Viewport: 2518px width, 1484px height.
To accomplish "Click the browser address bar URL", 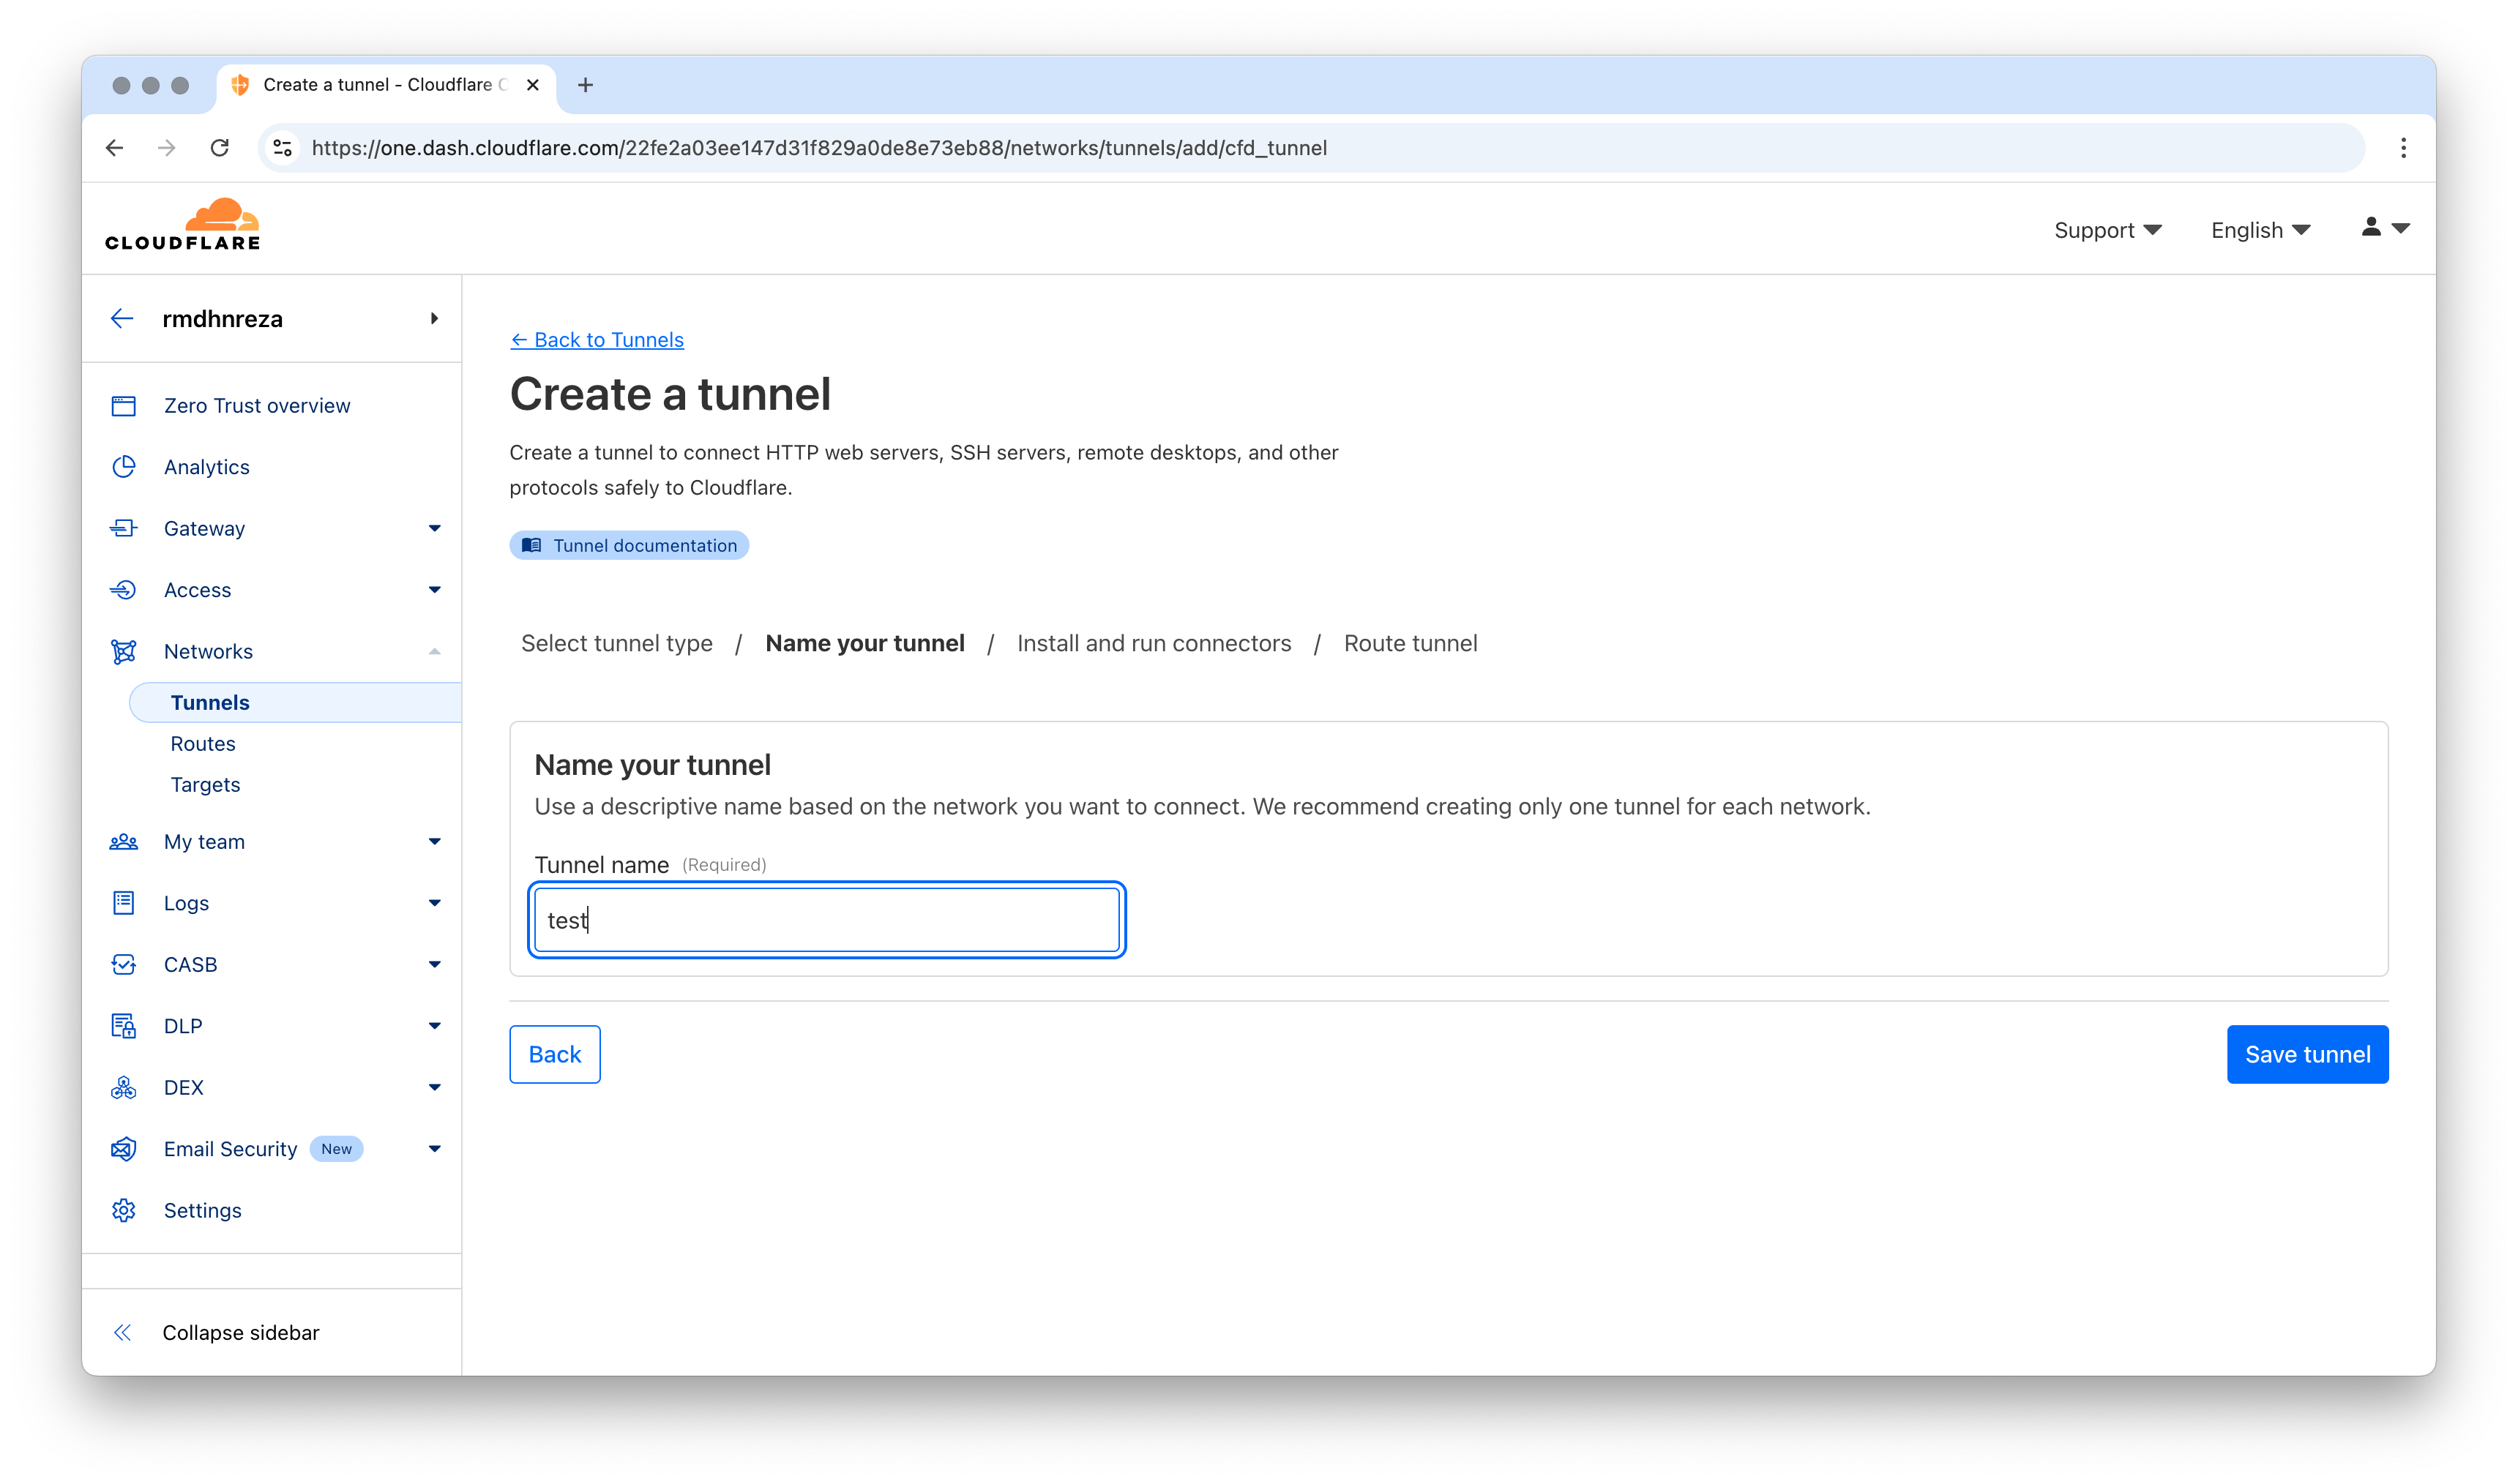I will point(819,148).
